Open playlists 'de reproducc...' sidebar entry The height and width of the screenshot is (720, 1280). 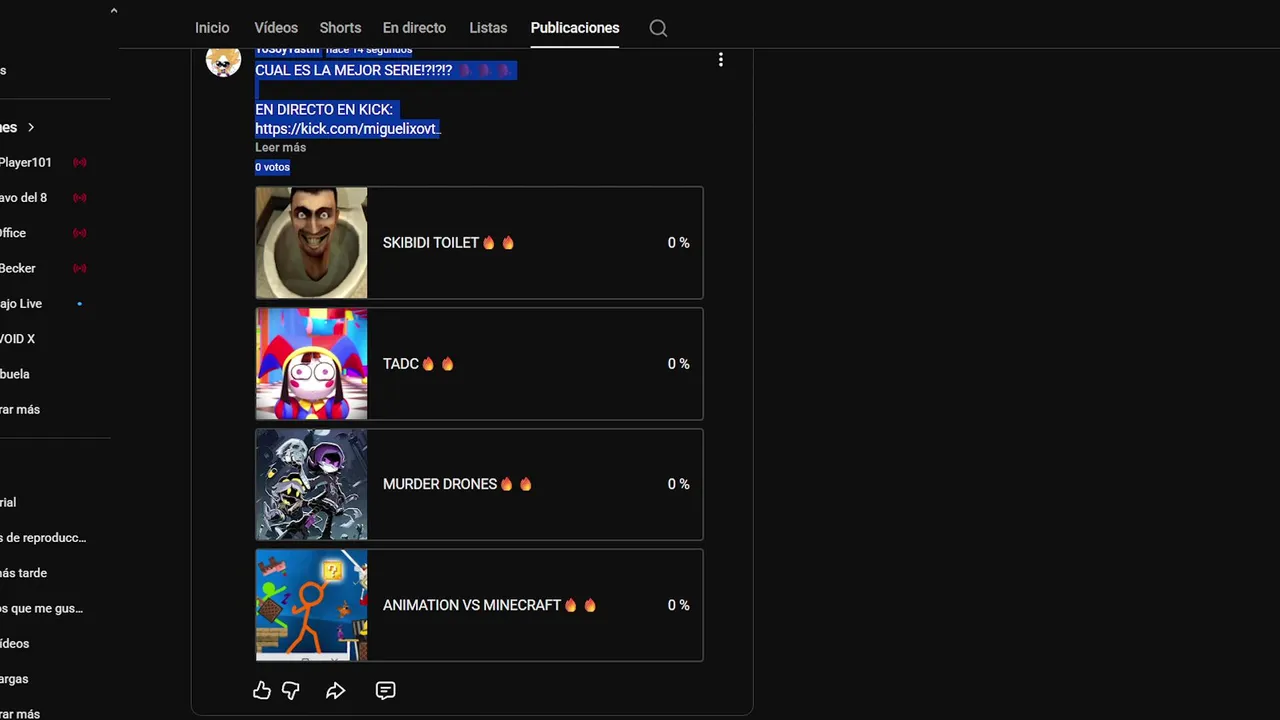point(43,538)
